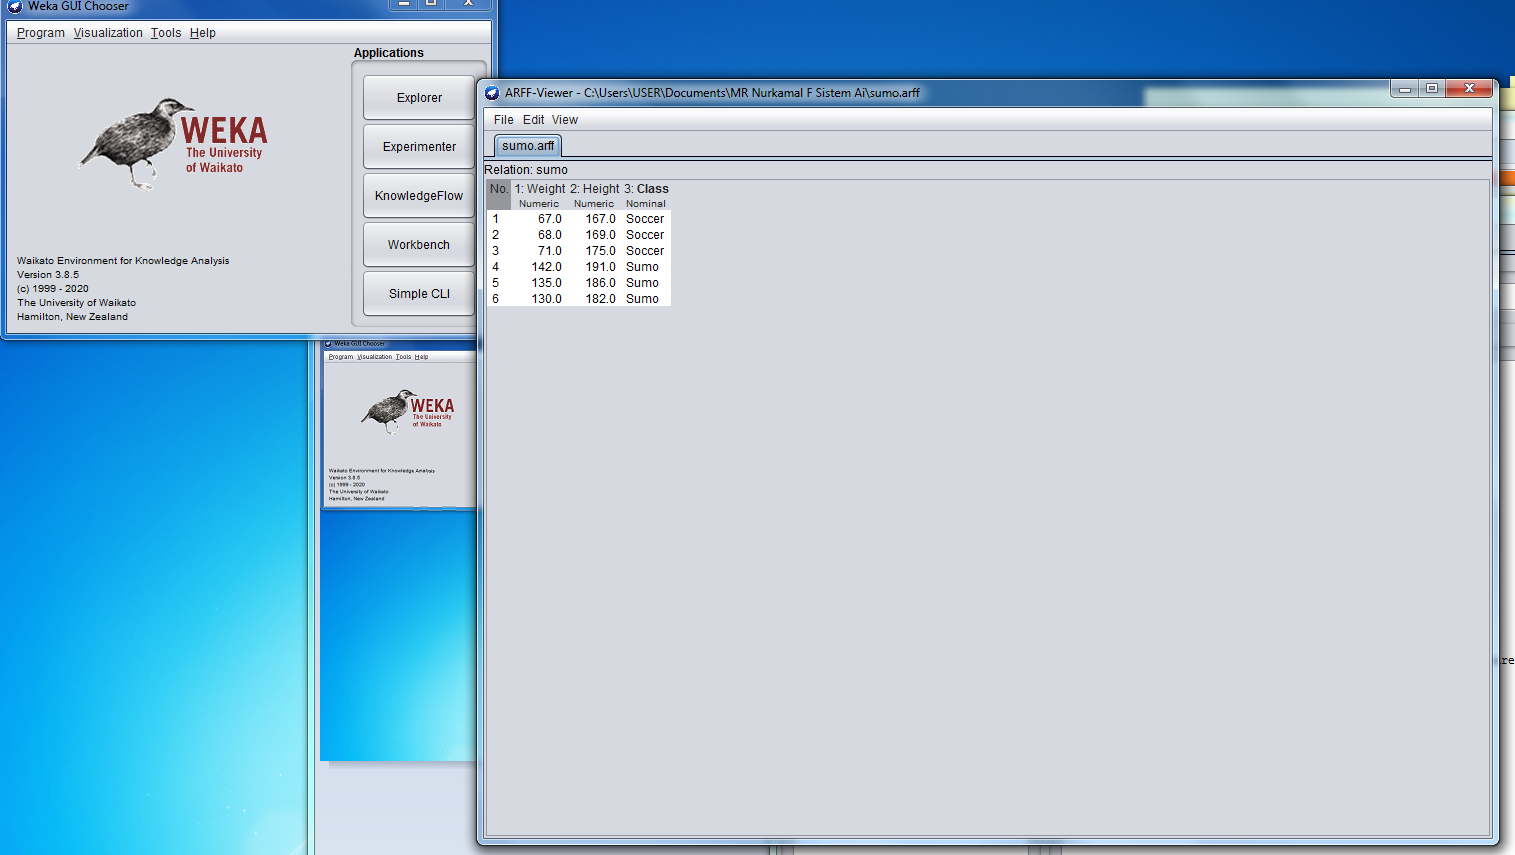Open View menu in ARFF-Viewer
The width and height of the screenshot is (1515, 855).
565,120
